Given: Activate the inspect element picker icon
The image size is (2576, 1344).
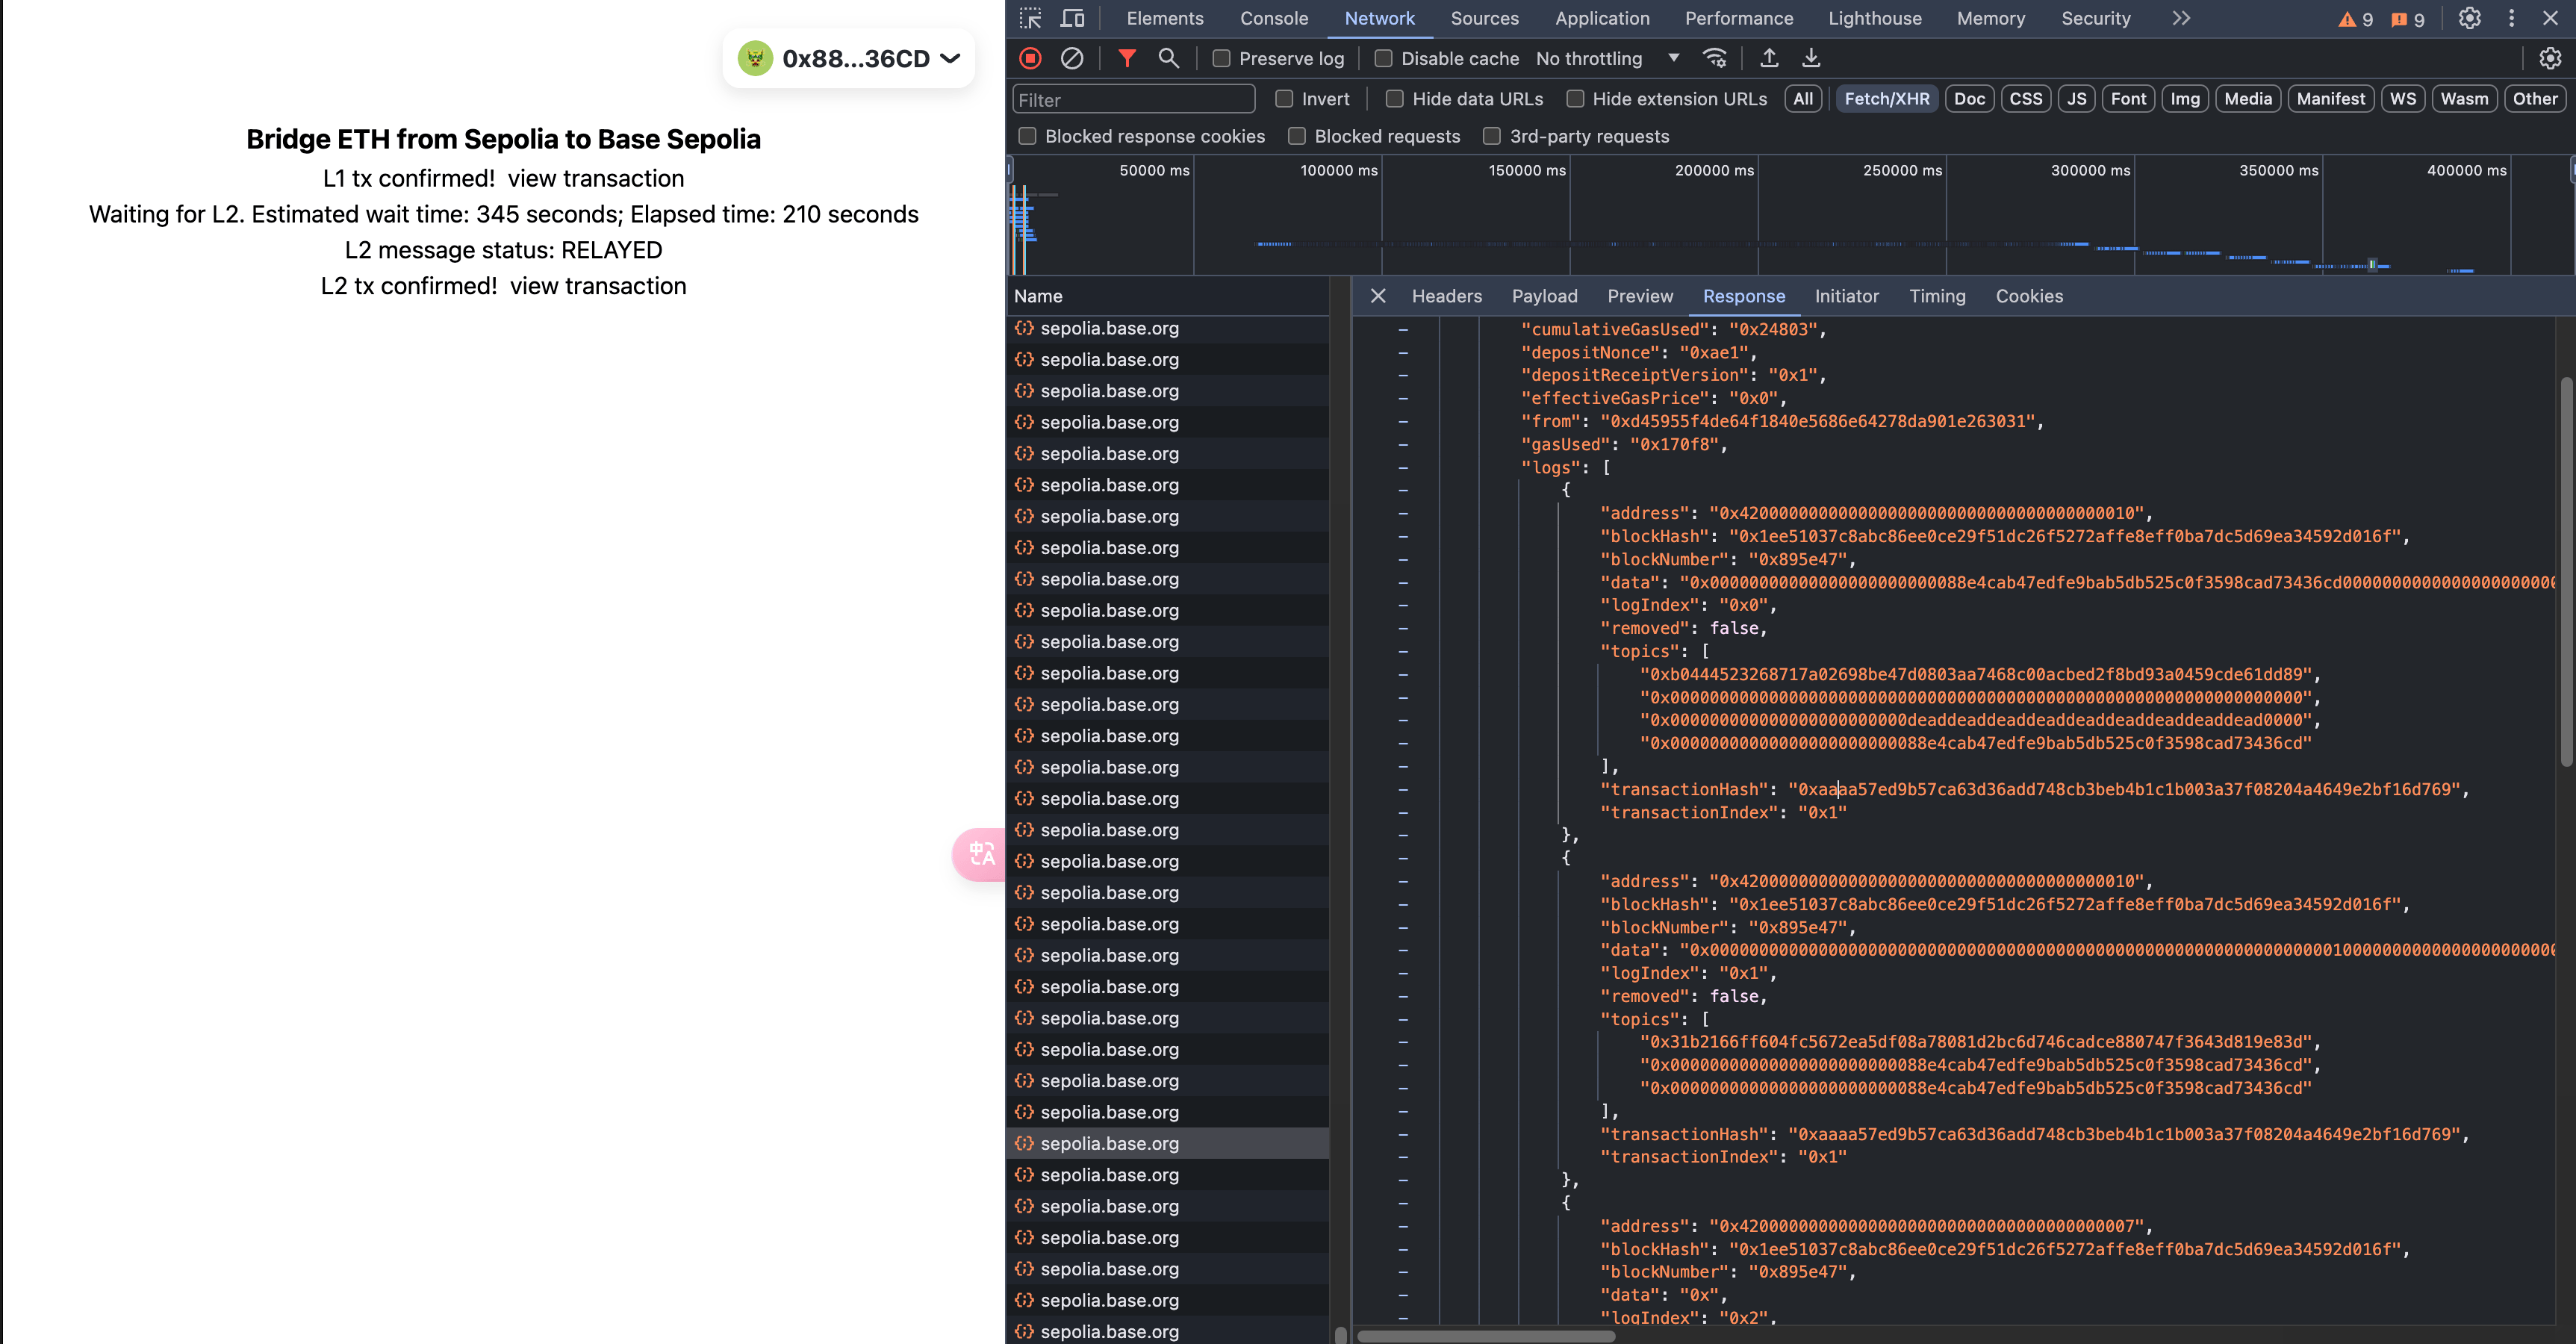Looking at the screenshot, I should [1030, 18].
